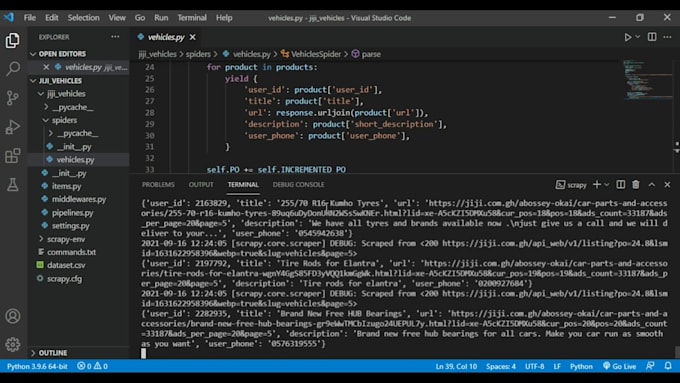This screenshot has height=383, width=680.
Task: Show errors and warnings count
Action: point(92,366)
